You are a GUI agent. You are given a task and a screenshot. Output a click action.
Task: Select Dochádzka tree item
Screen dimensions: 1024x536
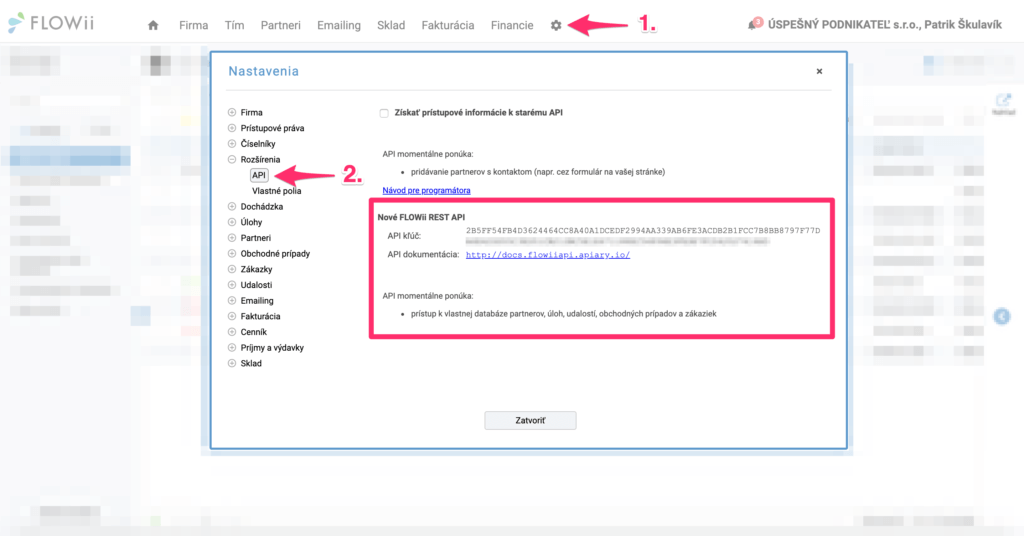point(261,206)
